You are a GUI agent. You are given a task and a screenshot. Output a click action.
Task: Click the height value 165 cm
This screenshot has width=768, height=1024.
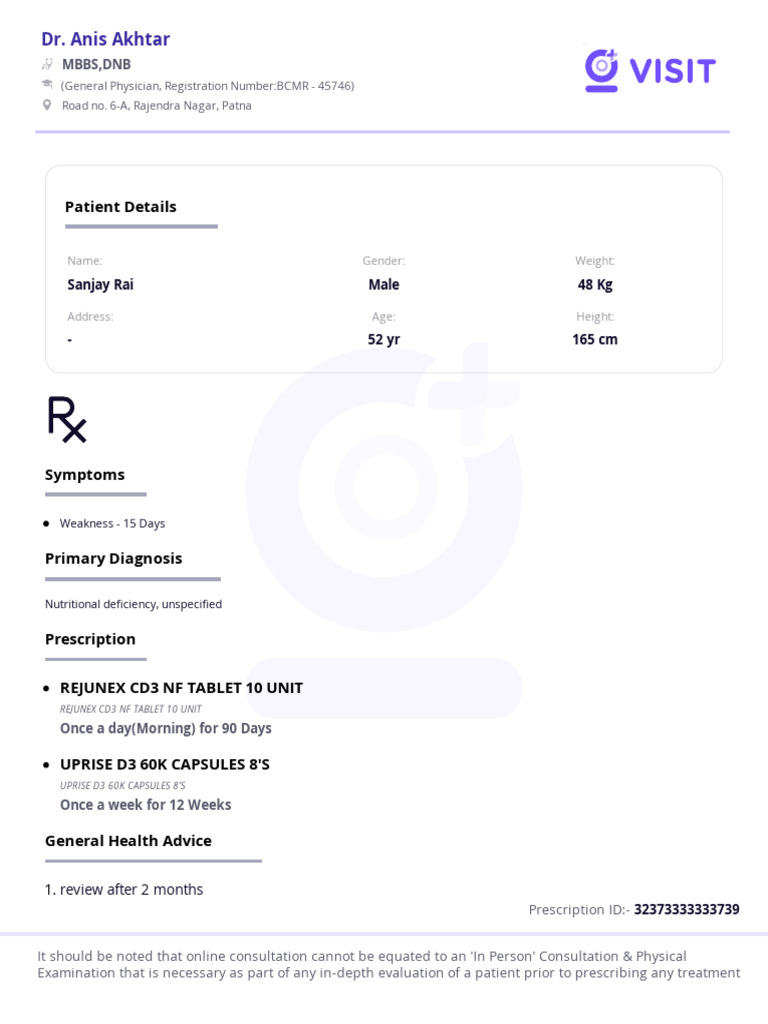coord(595,340)
